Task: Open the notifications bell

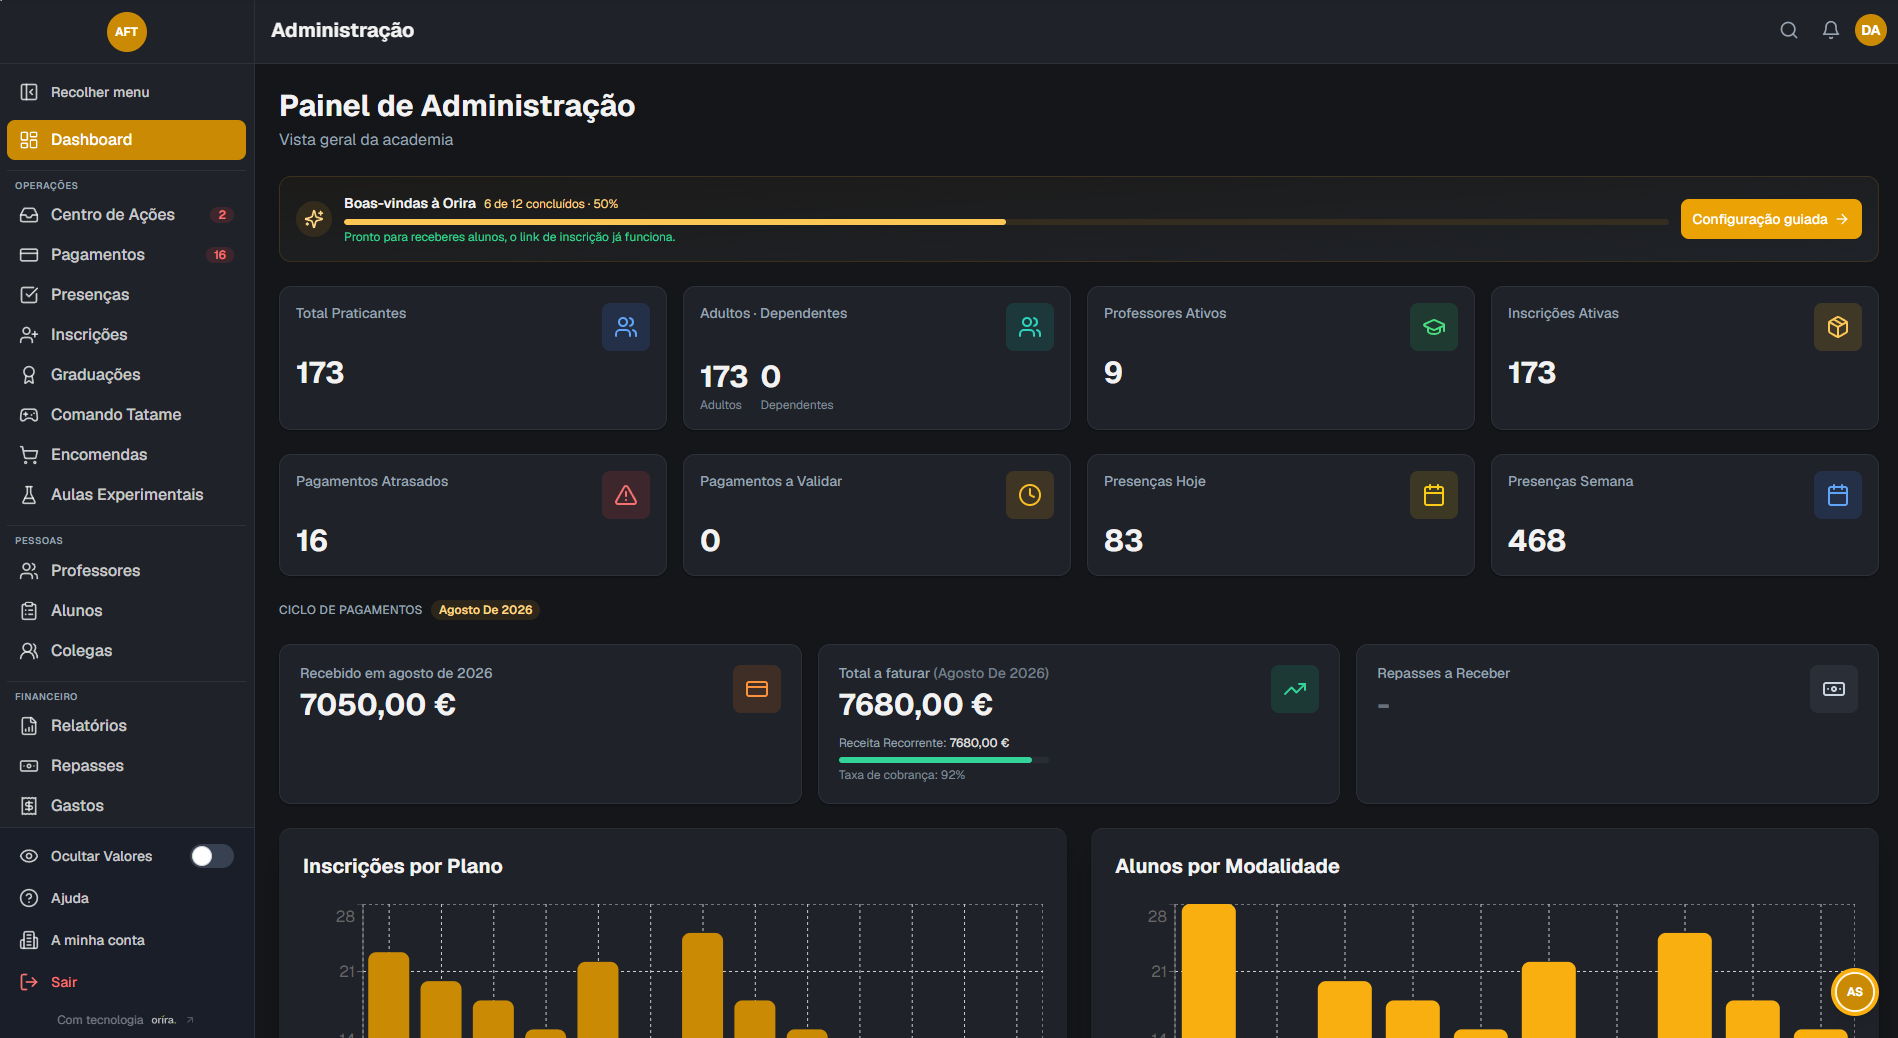Action: tap(1831, 30)
